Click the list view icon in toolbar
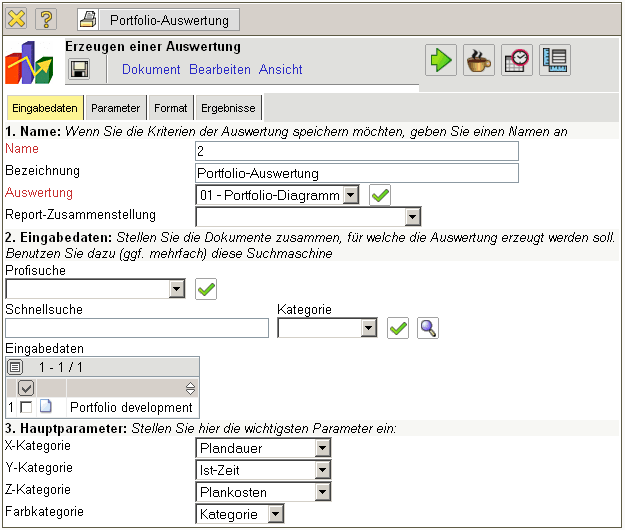The width and height of the screenshot is (625, 530). 555,60
